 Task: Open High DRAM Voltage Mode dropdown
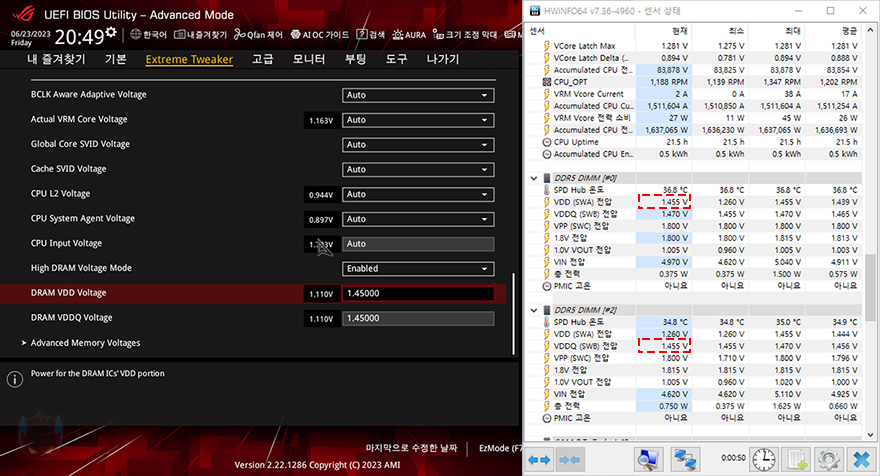tap(418, 269)
